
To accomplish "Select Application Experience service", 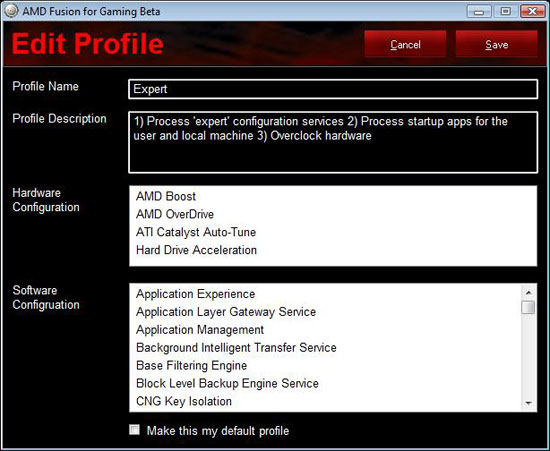I will (x=195, y=294).
